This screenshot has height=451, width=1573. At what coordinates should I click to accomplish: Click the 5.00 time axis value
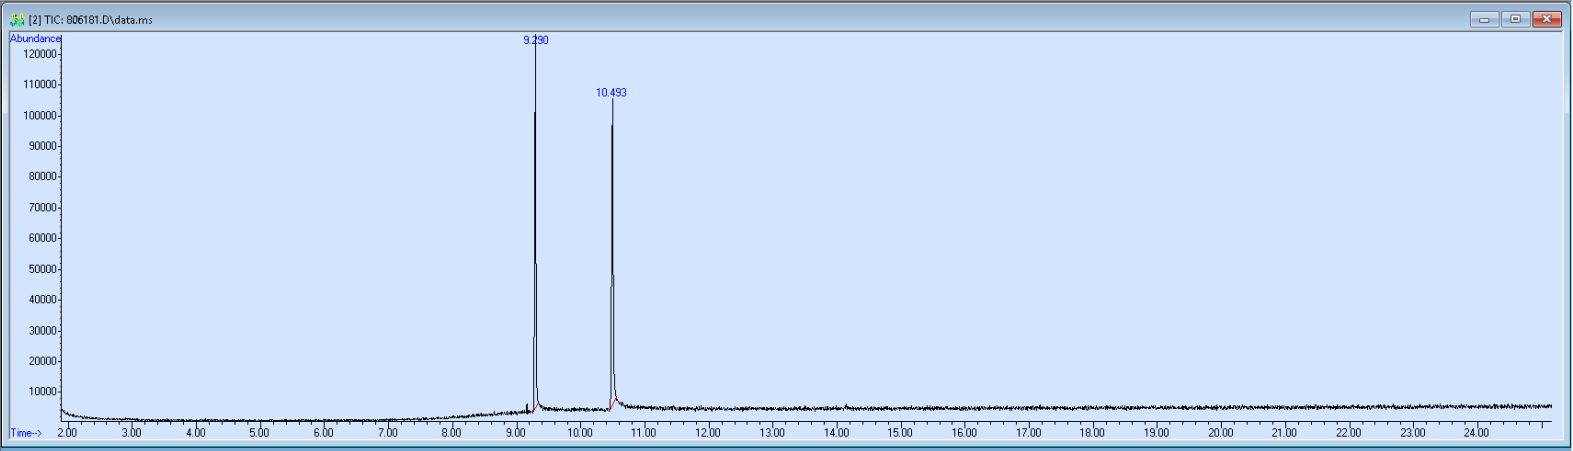click(x=259, y=433)
